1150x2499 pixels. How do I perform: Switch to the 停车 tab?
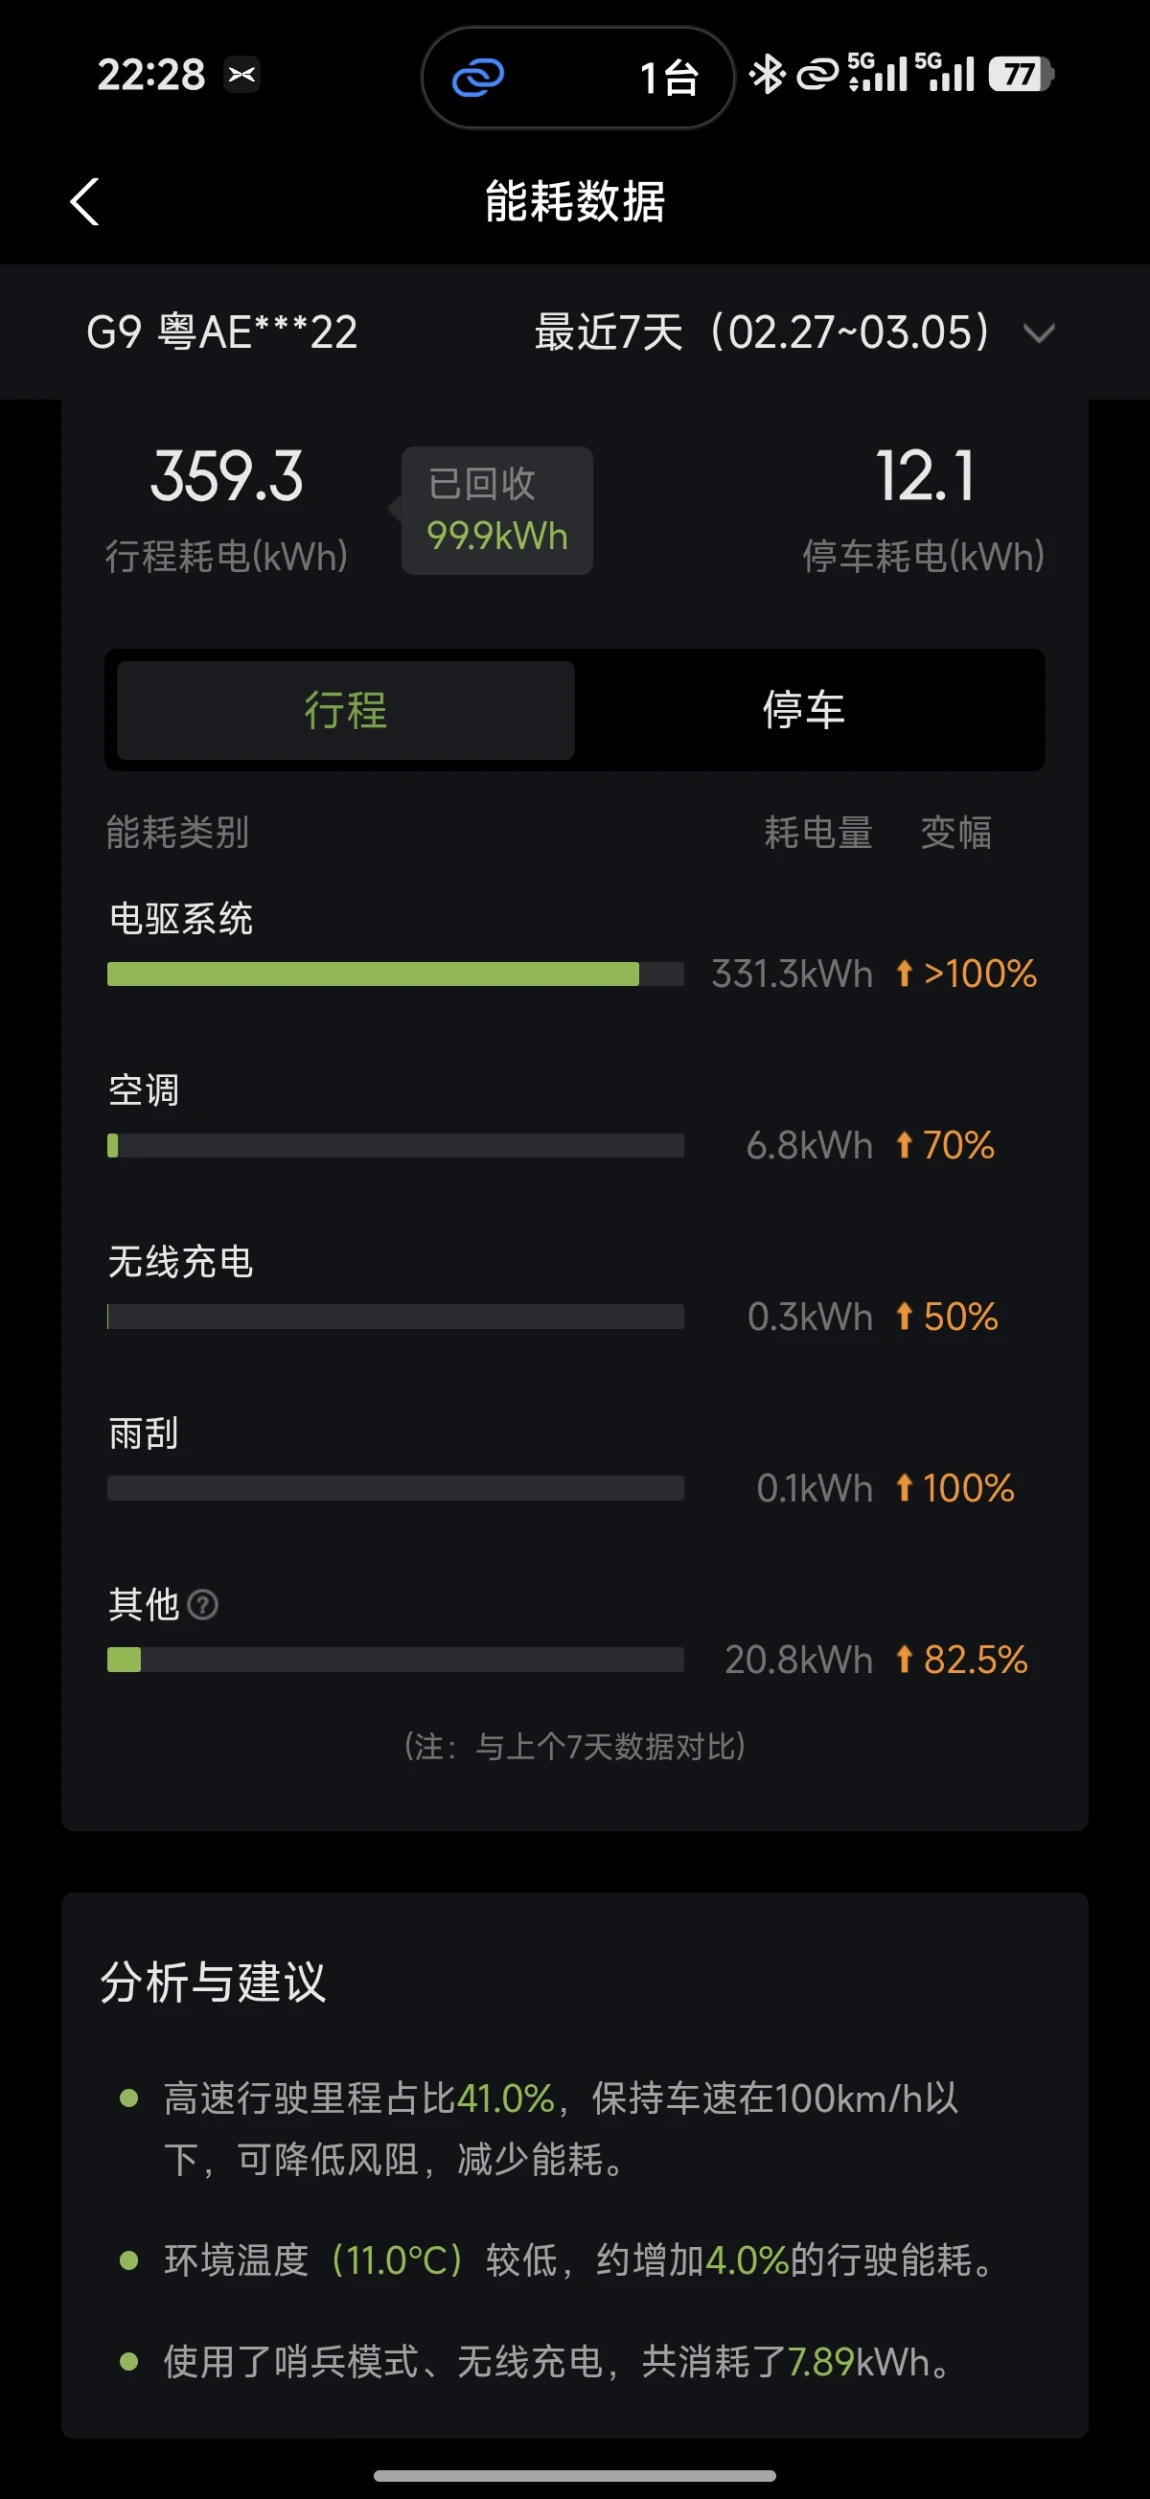pyautogui.click(x=804, y=710)
